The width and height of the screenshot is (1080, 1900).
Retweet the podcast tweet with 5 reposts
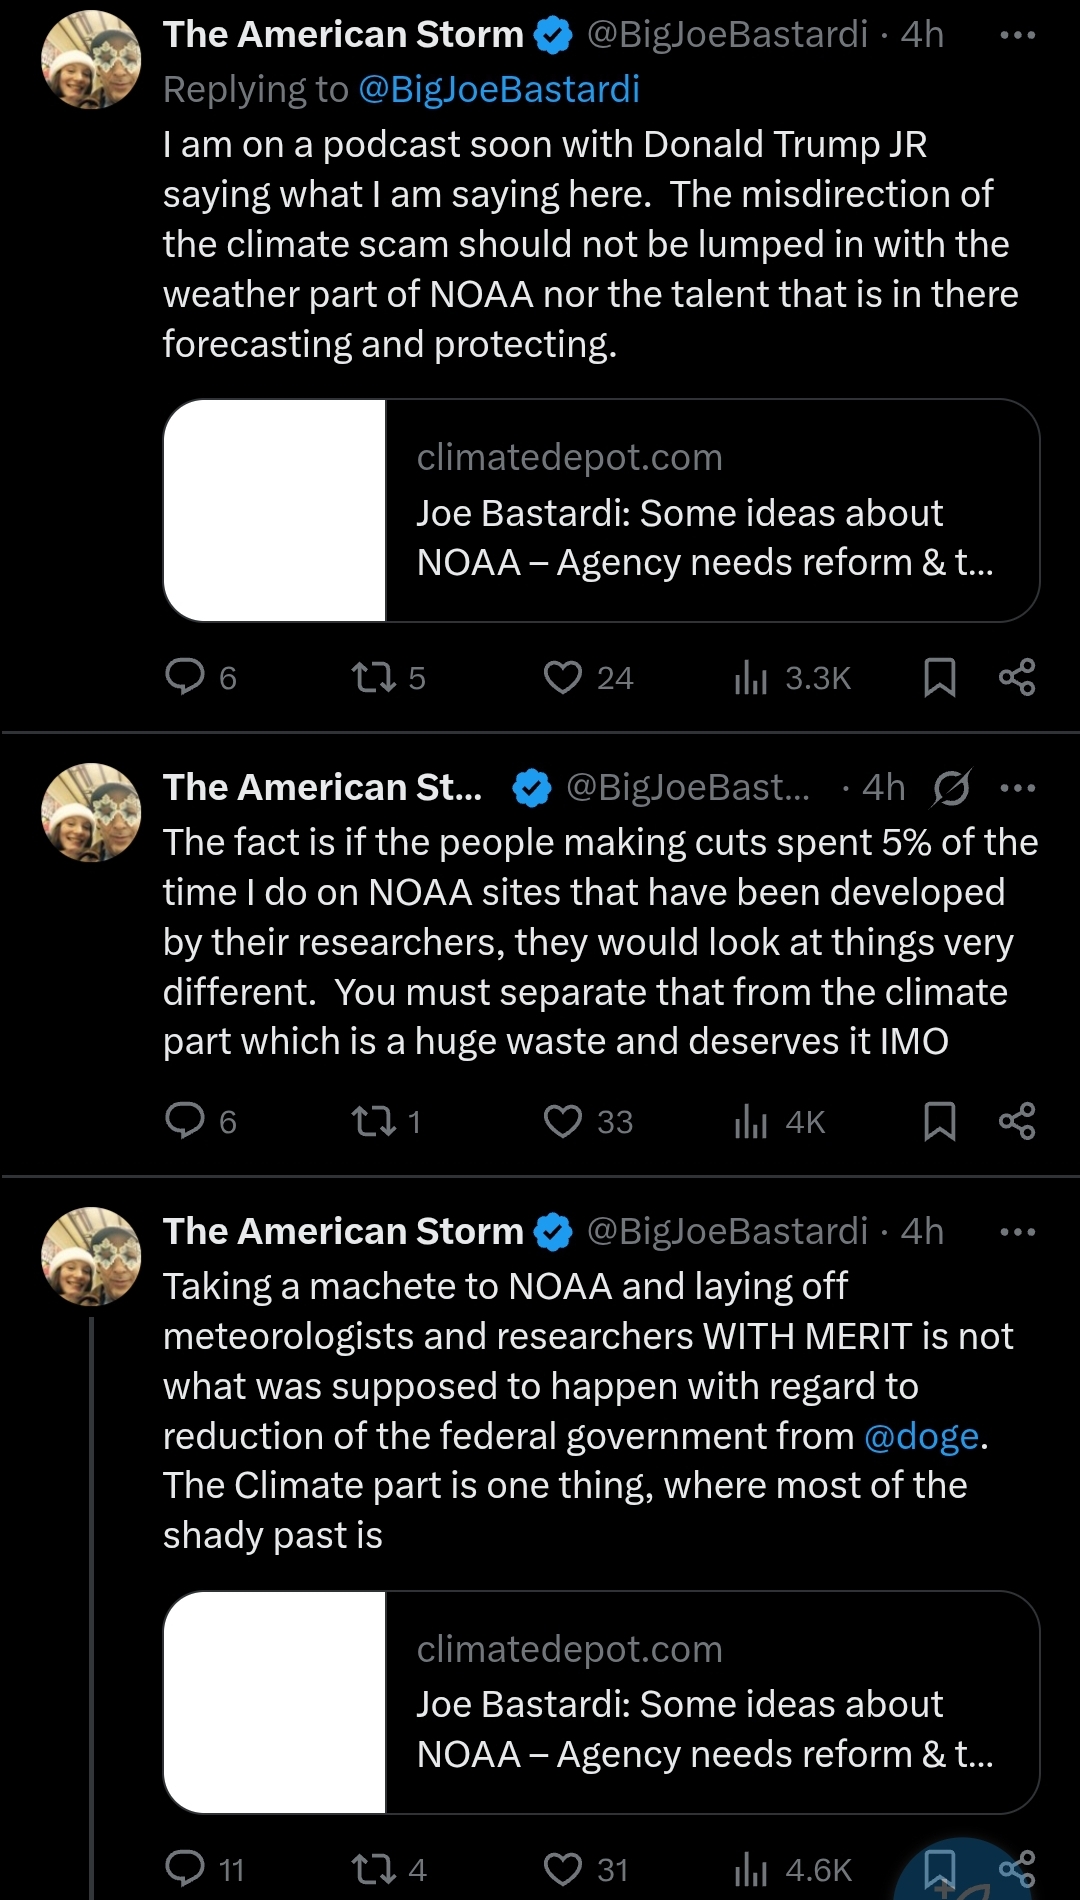pos(388,678)
